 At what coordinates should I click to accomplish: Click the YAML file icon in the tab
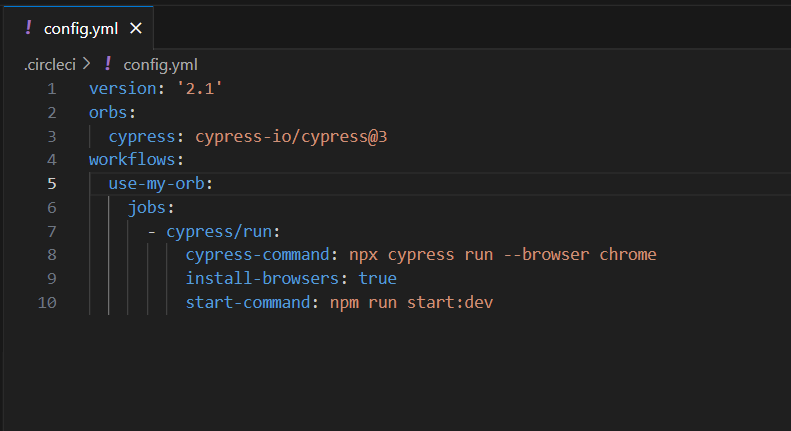[28, 28]
